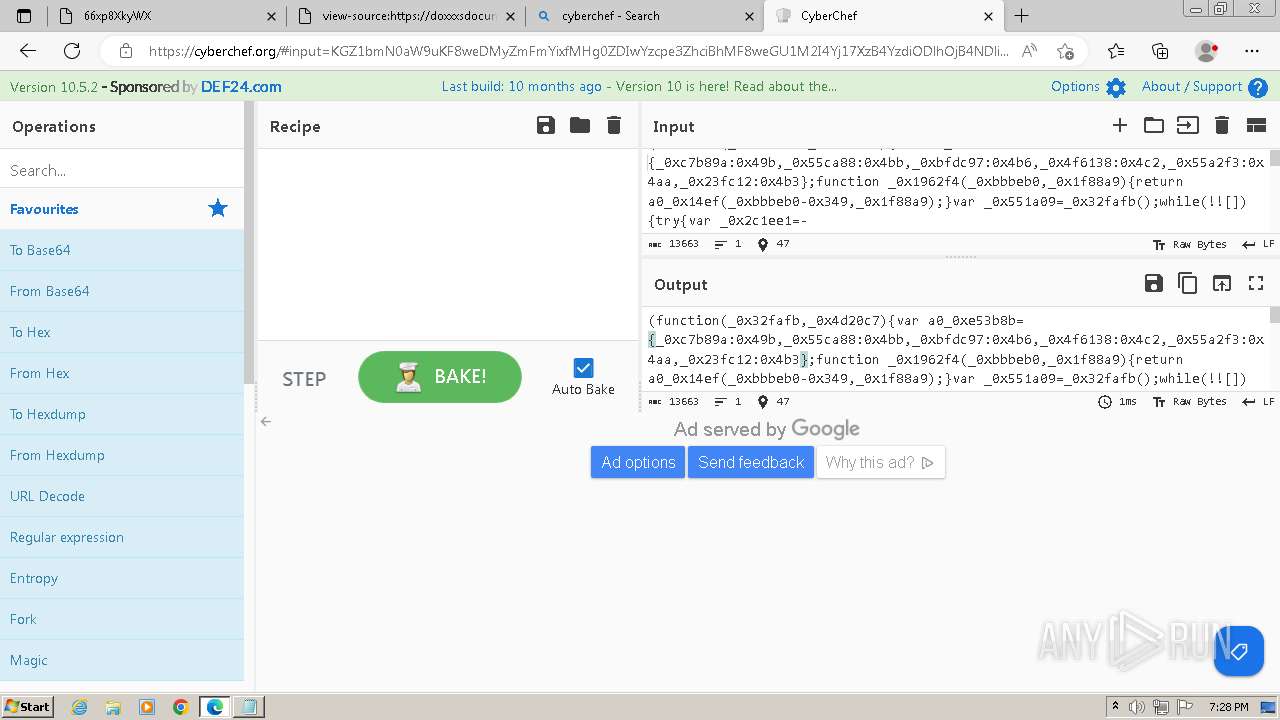Select the From Hexdump operation

click(122, 455)
